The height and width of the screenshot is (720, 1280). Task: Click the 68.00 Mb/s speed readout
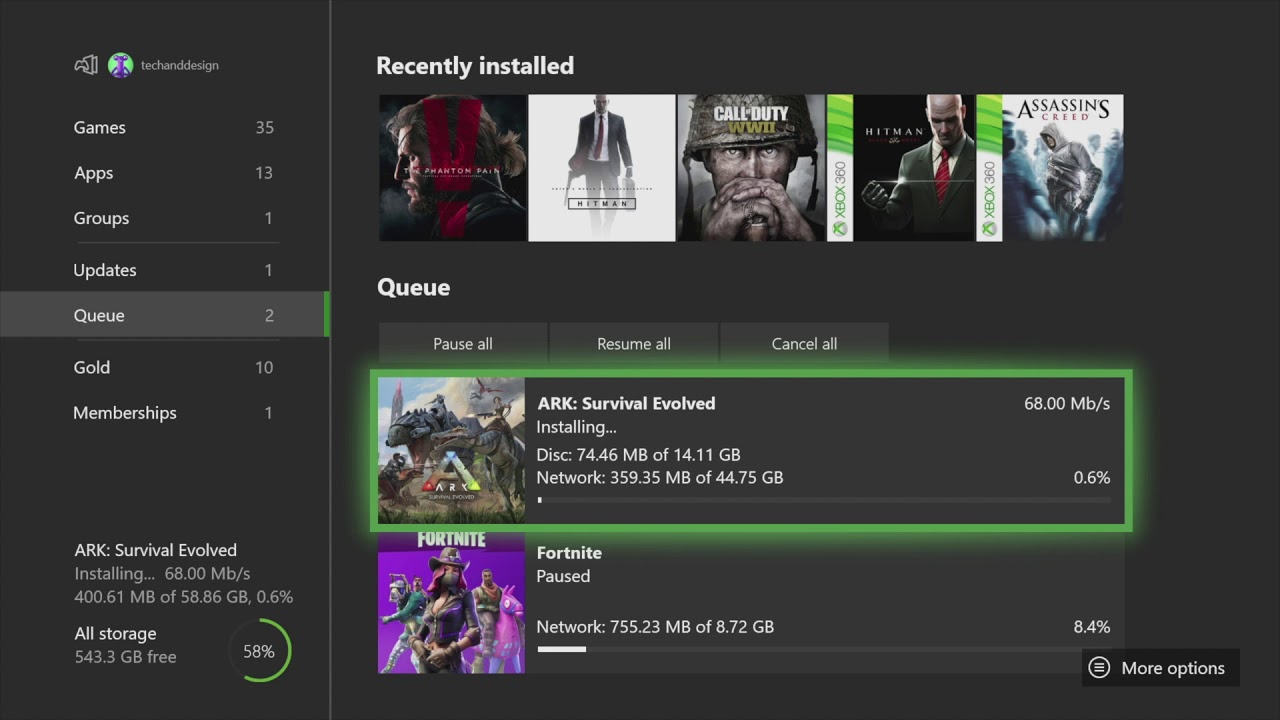pyautogui.click(x=1067, y=403)
